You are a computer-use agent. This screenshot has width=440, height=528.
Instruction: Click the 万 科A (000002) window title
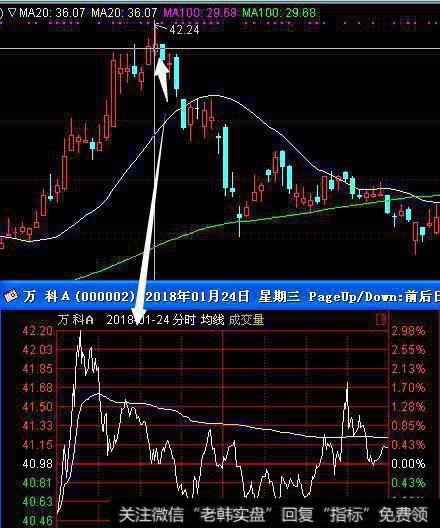click(x=79, y=296)
